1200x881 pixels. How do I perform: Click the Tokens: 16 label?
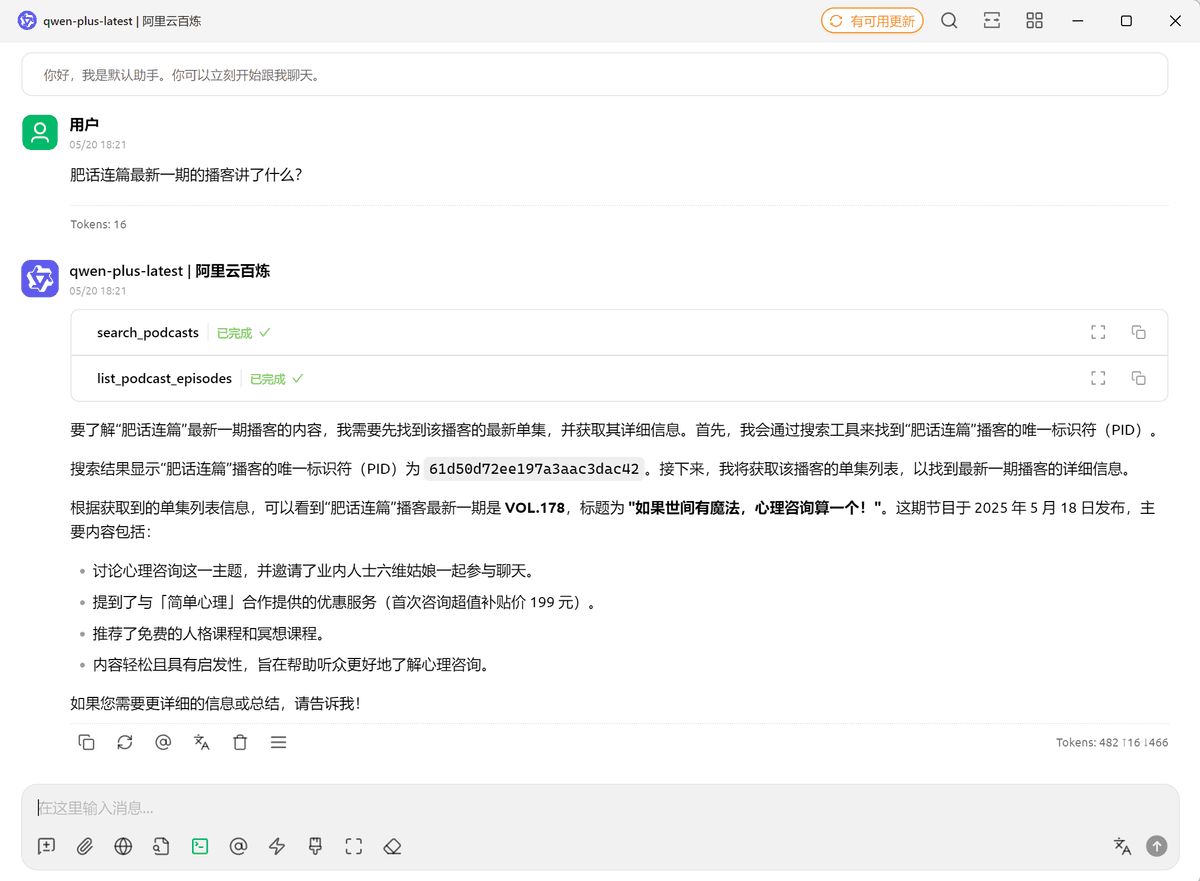pos(98,224)
